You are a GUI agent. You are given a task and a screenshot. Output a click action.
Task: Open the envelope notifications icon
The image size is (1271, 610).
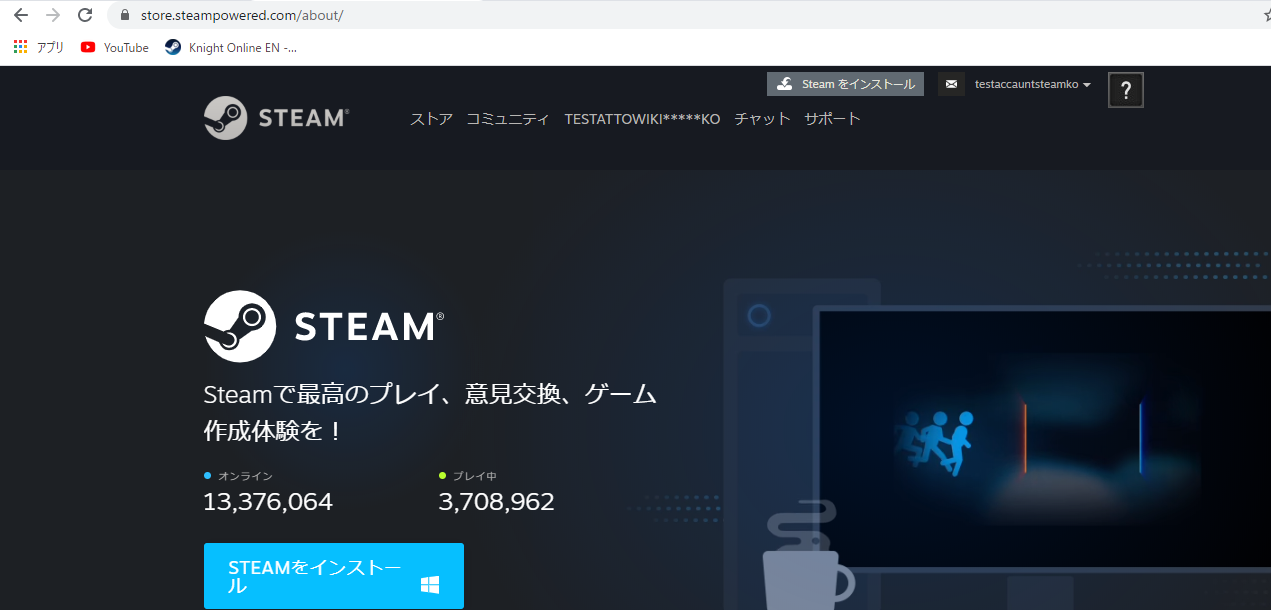tap(951, 84)
